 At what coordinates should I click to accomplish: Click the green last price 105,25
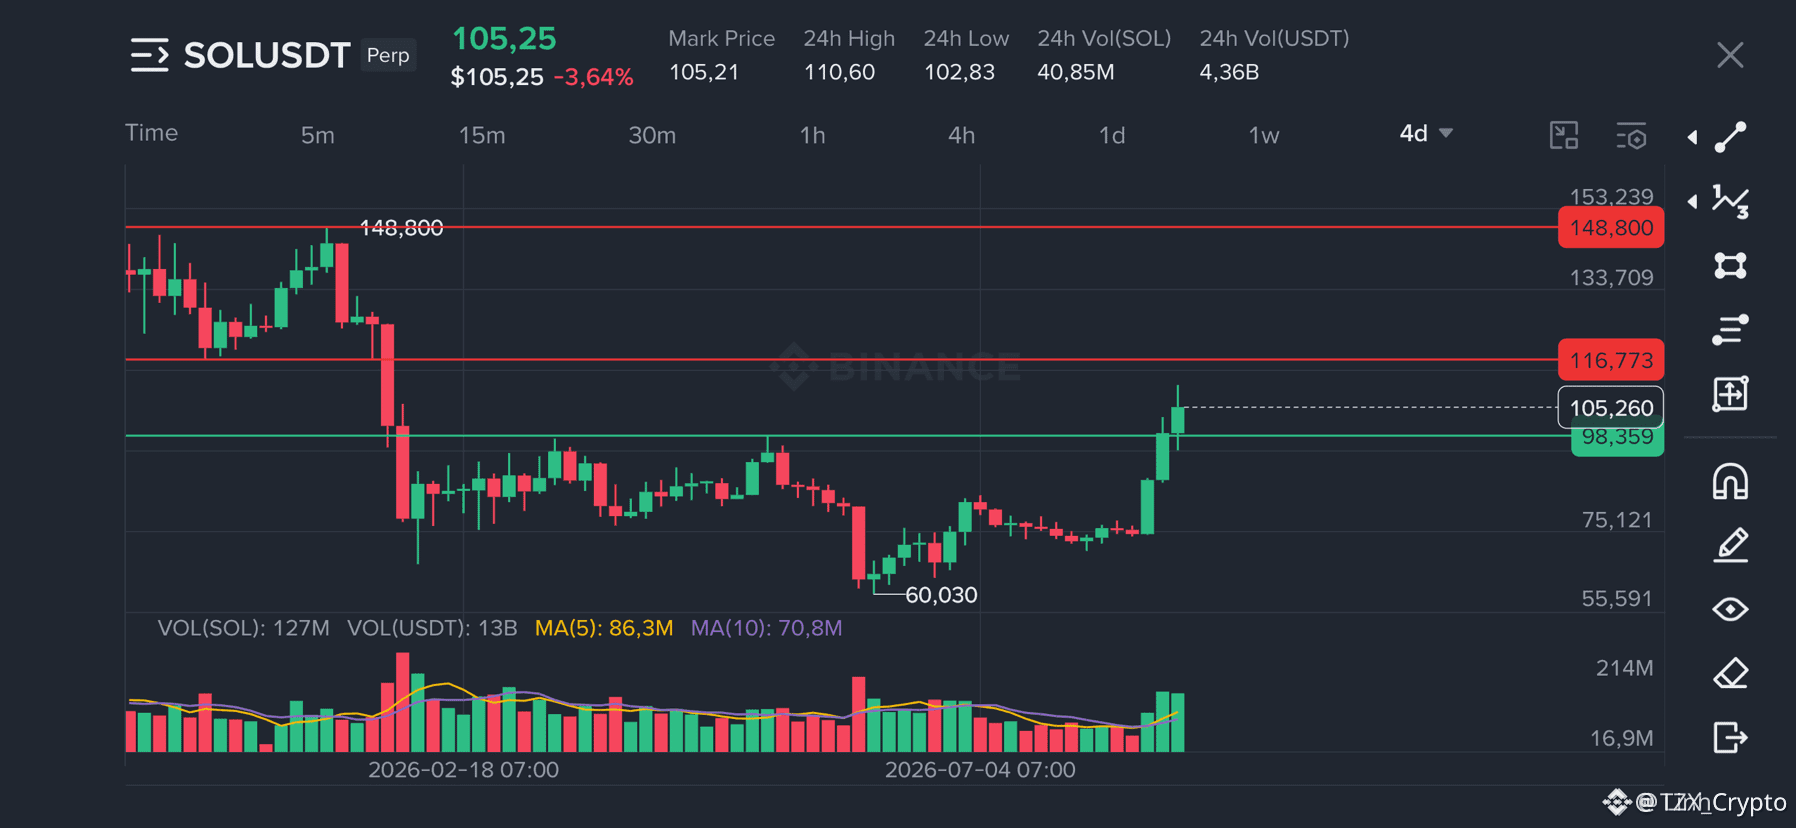click(x=504, y=39)
